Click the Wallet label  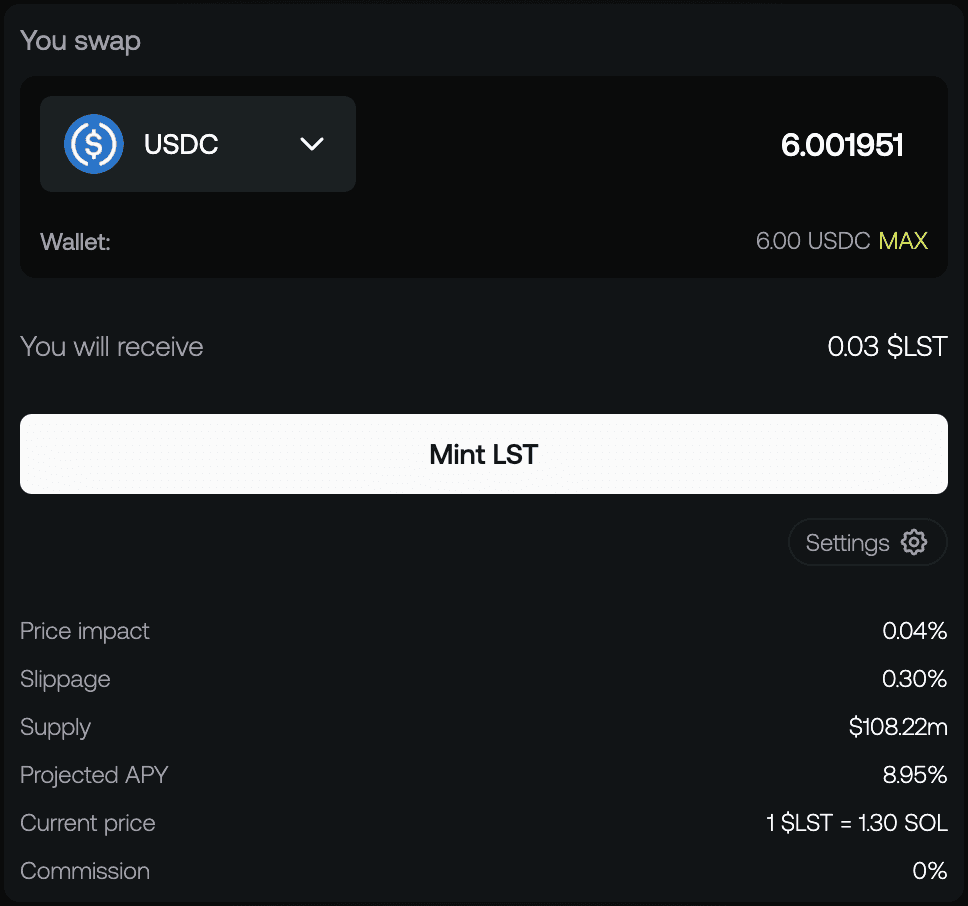[75, 242]
